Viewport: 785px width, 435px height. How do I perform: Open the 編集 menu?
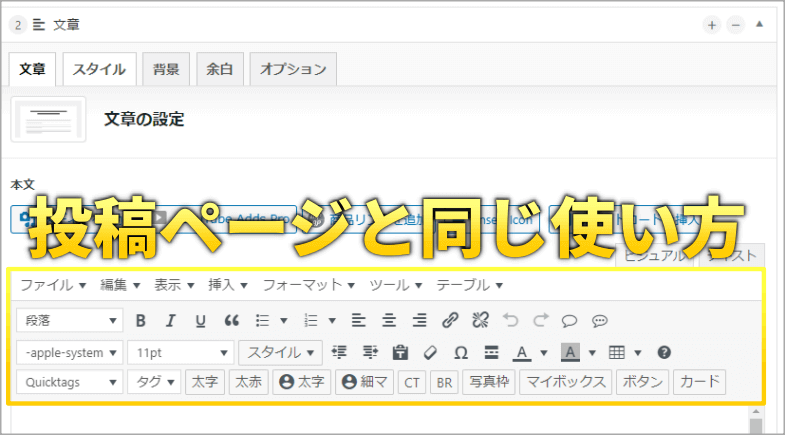click(120, 285)
